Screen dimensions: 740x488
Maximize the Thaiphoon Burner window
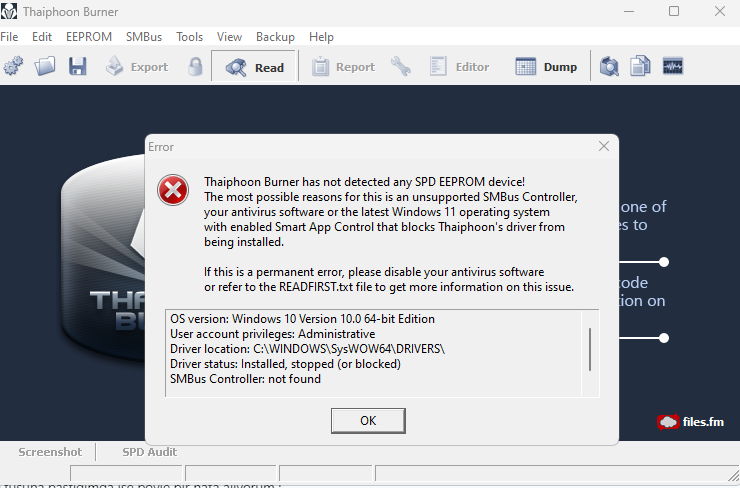(674, 11)
